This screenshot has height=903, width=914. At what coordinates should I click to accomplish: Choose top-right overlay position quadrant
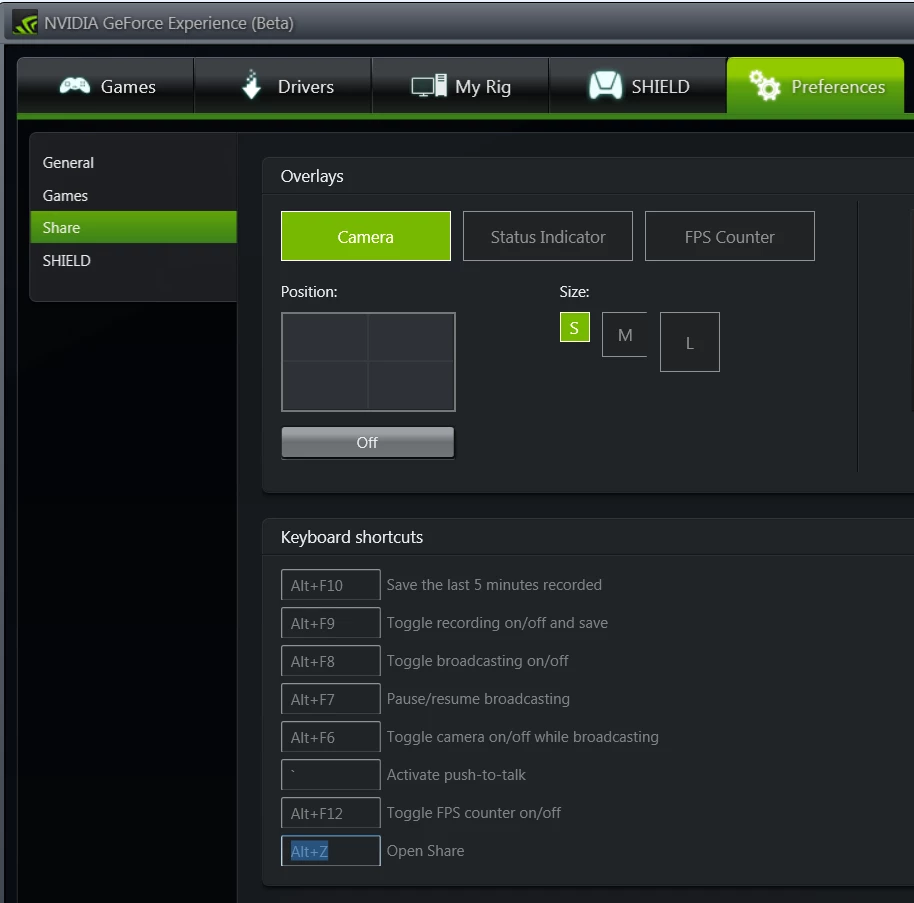point(411,338)
